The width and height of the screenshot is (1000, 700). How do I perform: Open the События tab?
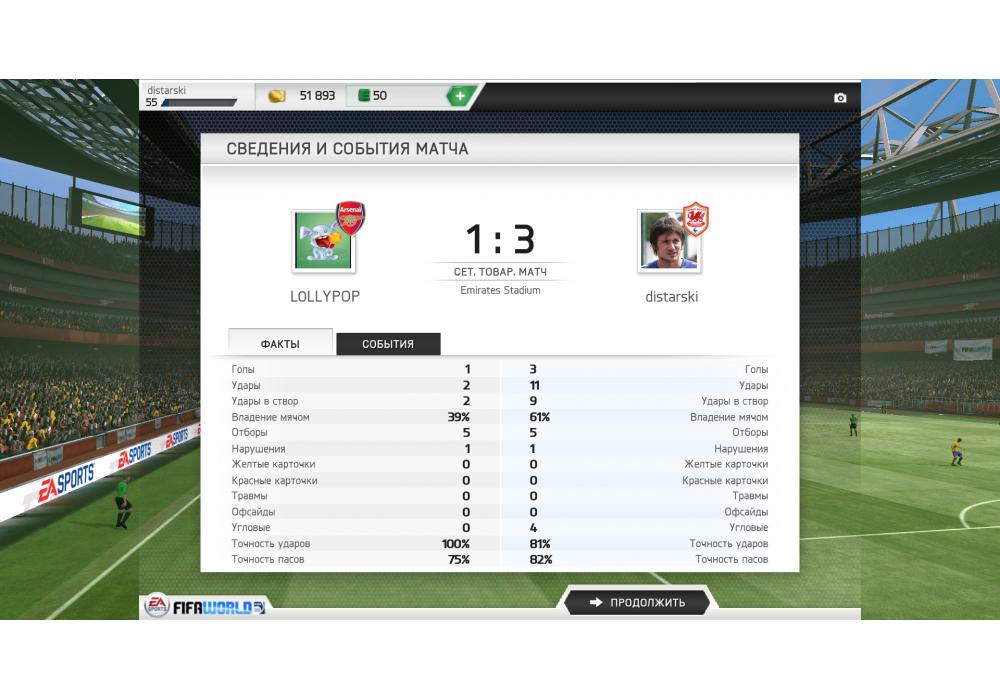click(x=388, y=344)
